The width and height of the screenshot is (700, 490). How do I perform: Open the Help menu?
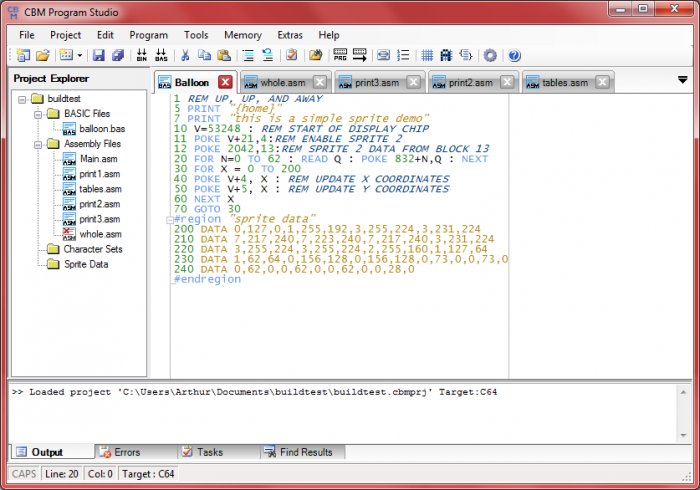coord(329,35)
